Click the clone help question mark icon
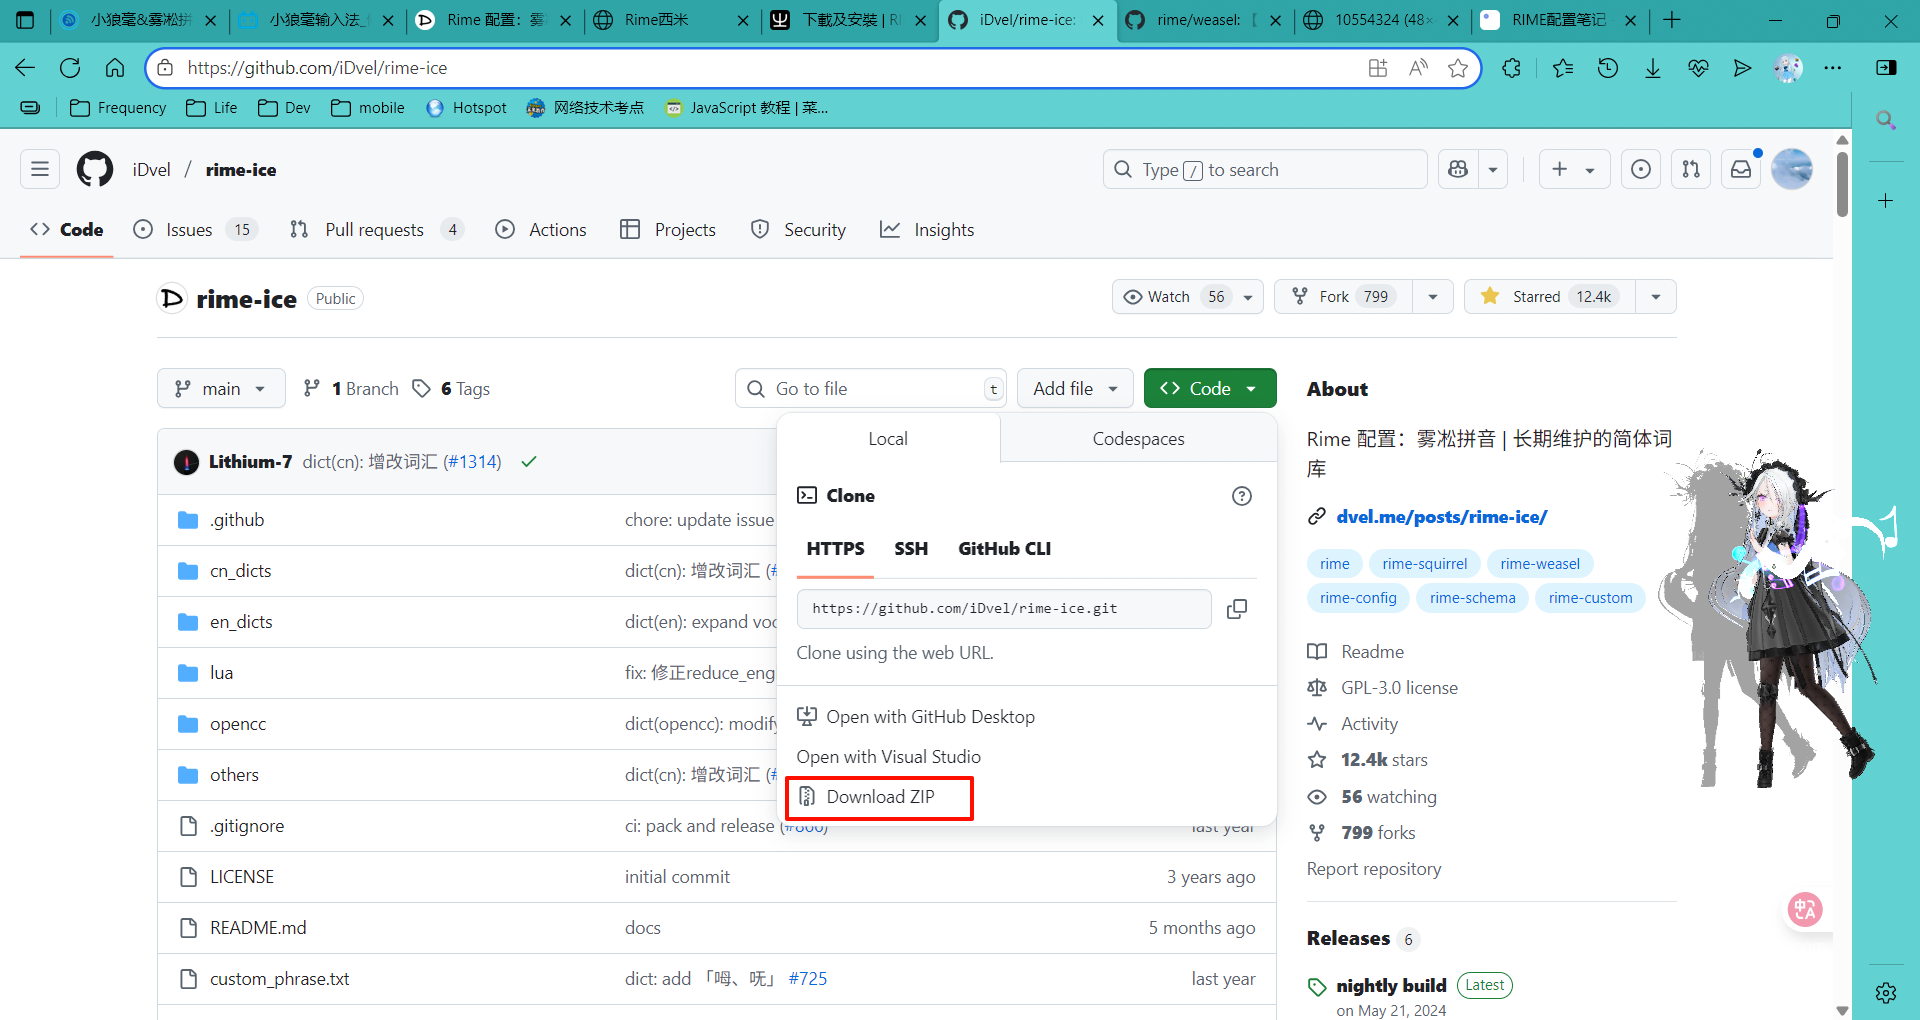This screenshot has width=1920, height=1020. [1241, 496]
